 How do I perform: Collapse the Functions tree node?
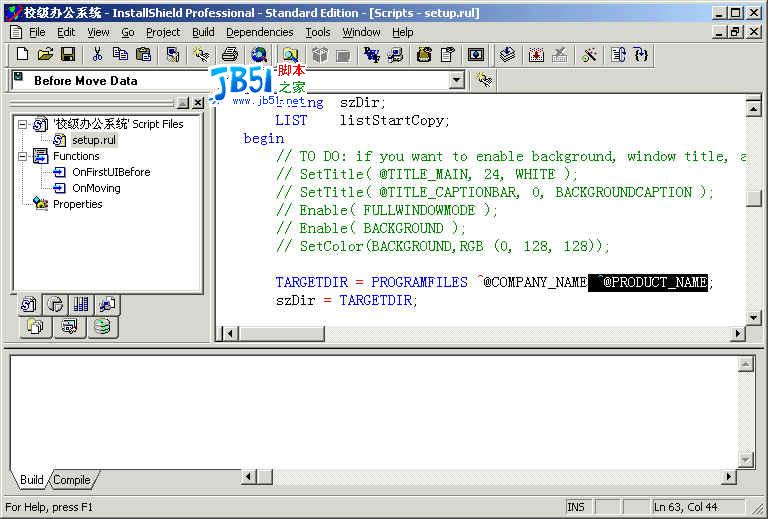point(22,157)
